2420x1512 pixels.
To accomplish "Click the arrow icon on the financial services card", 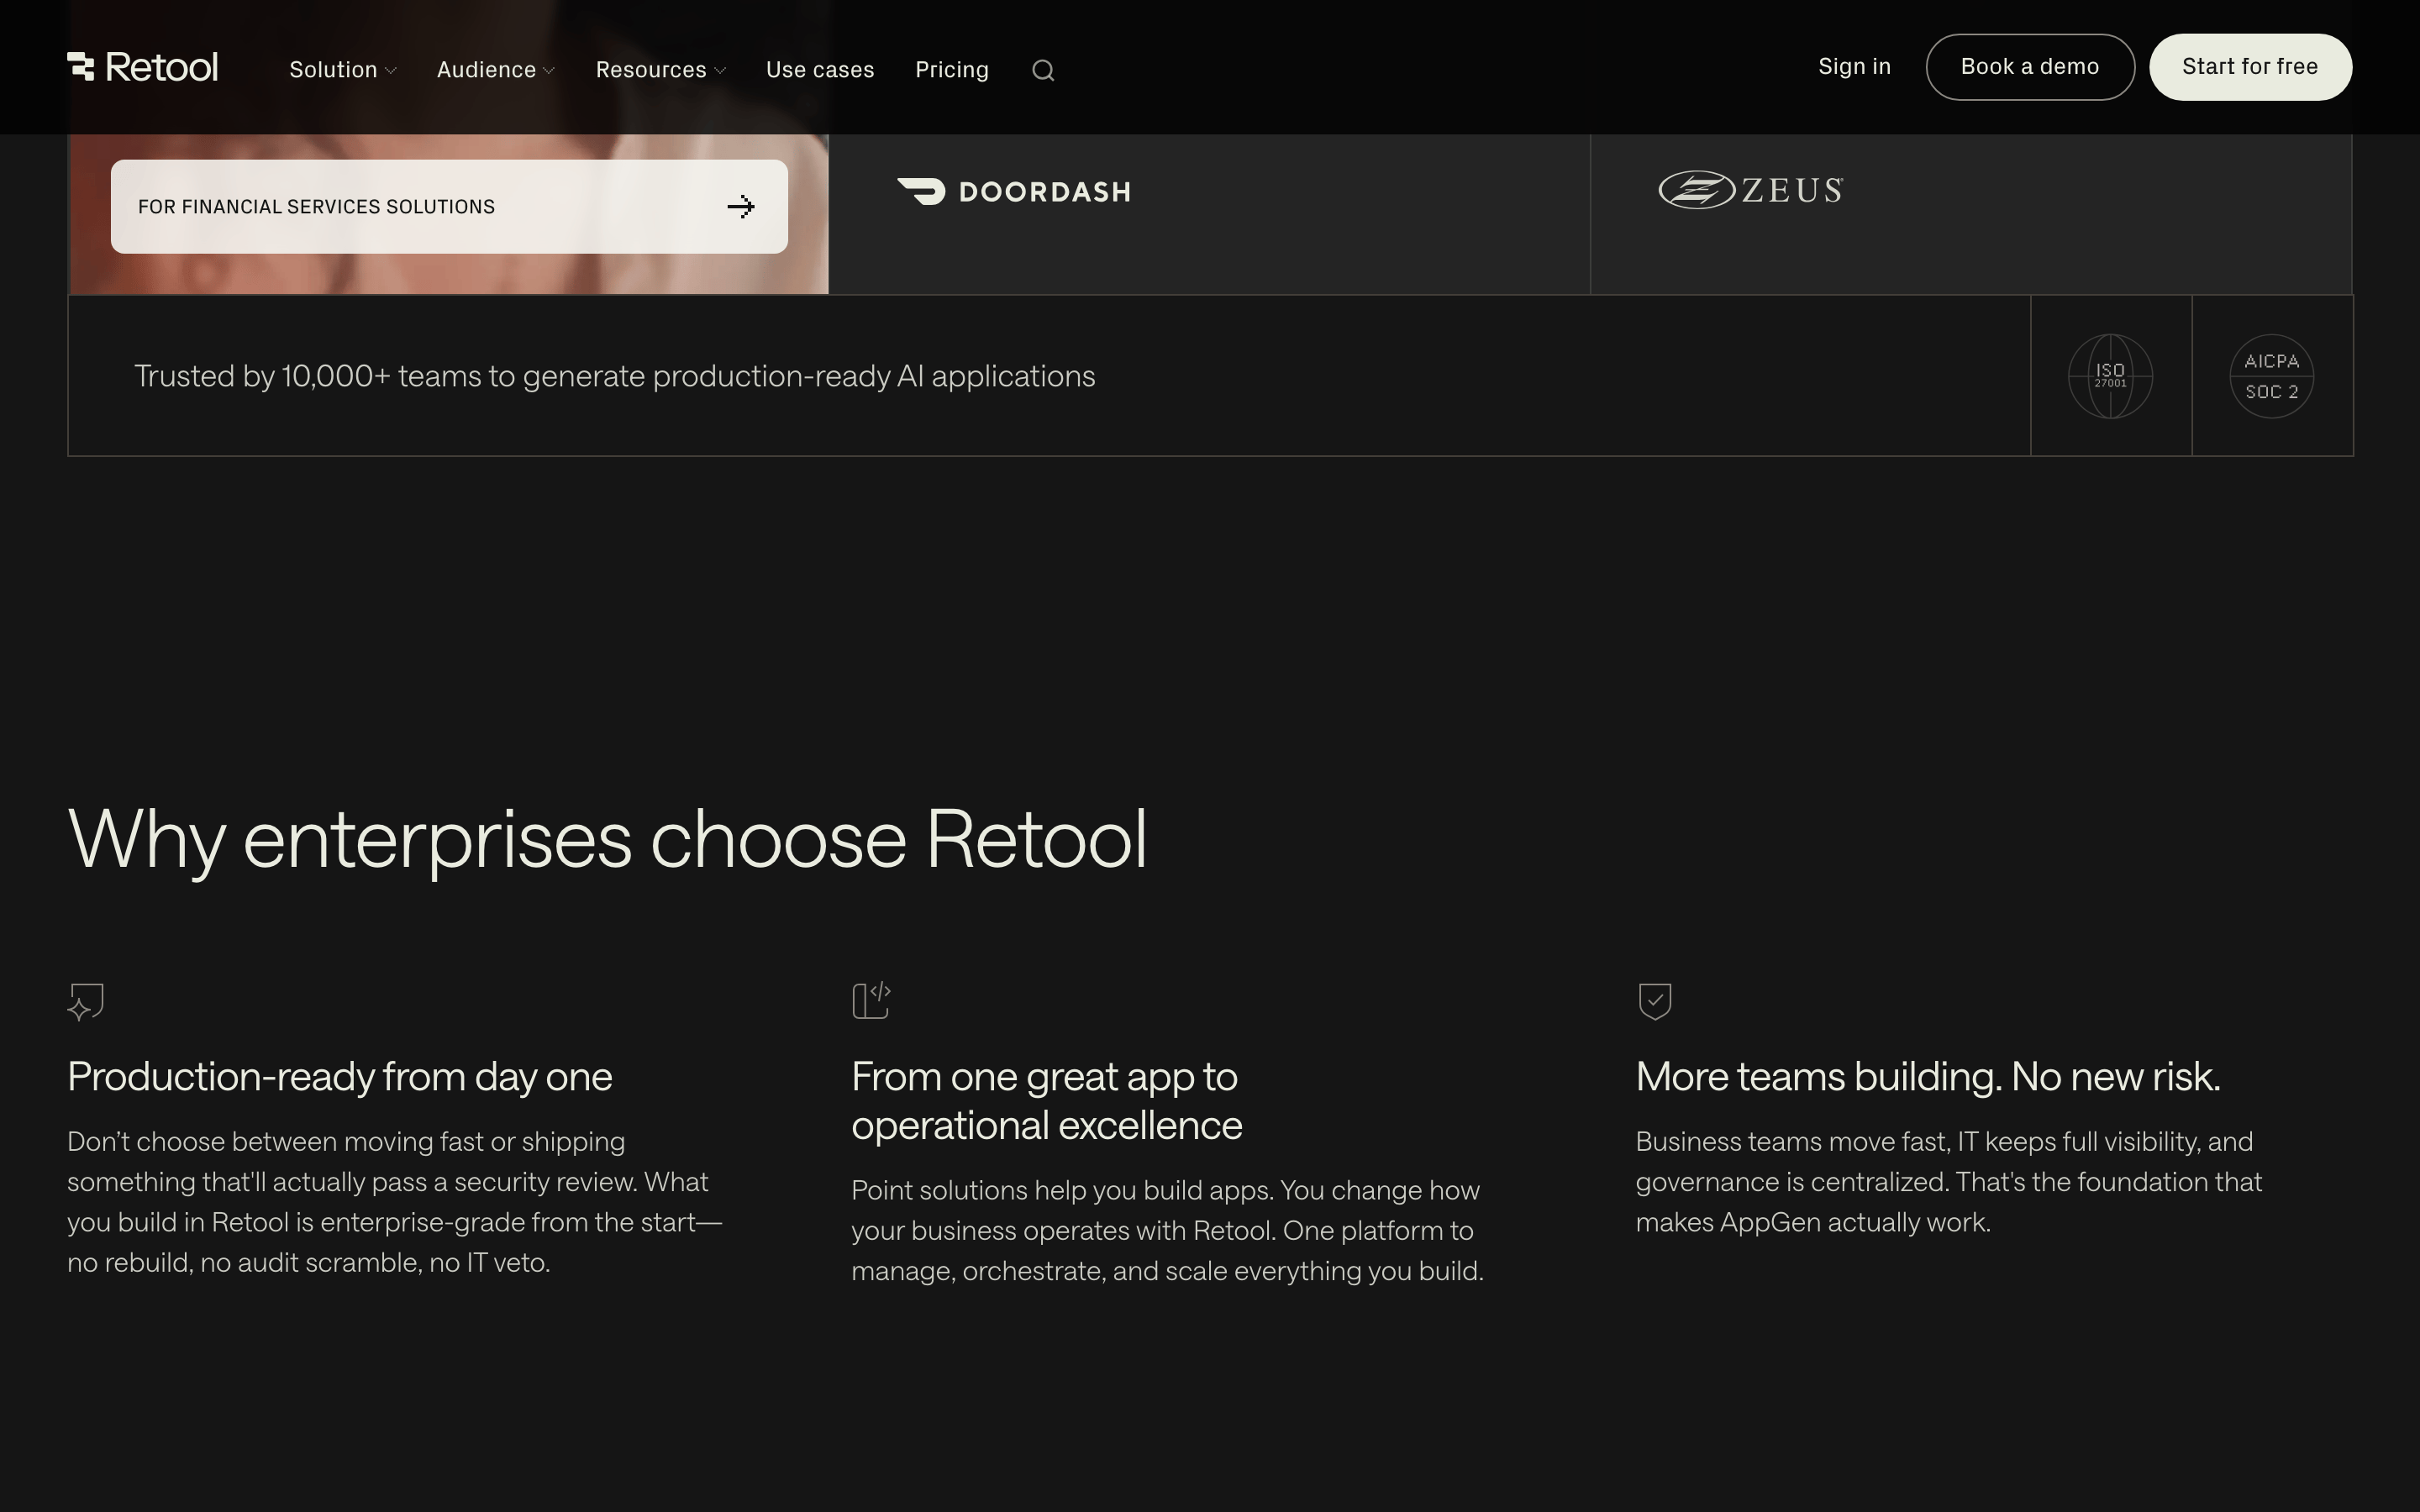I will coord(741,207).
